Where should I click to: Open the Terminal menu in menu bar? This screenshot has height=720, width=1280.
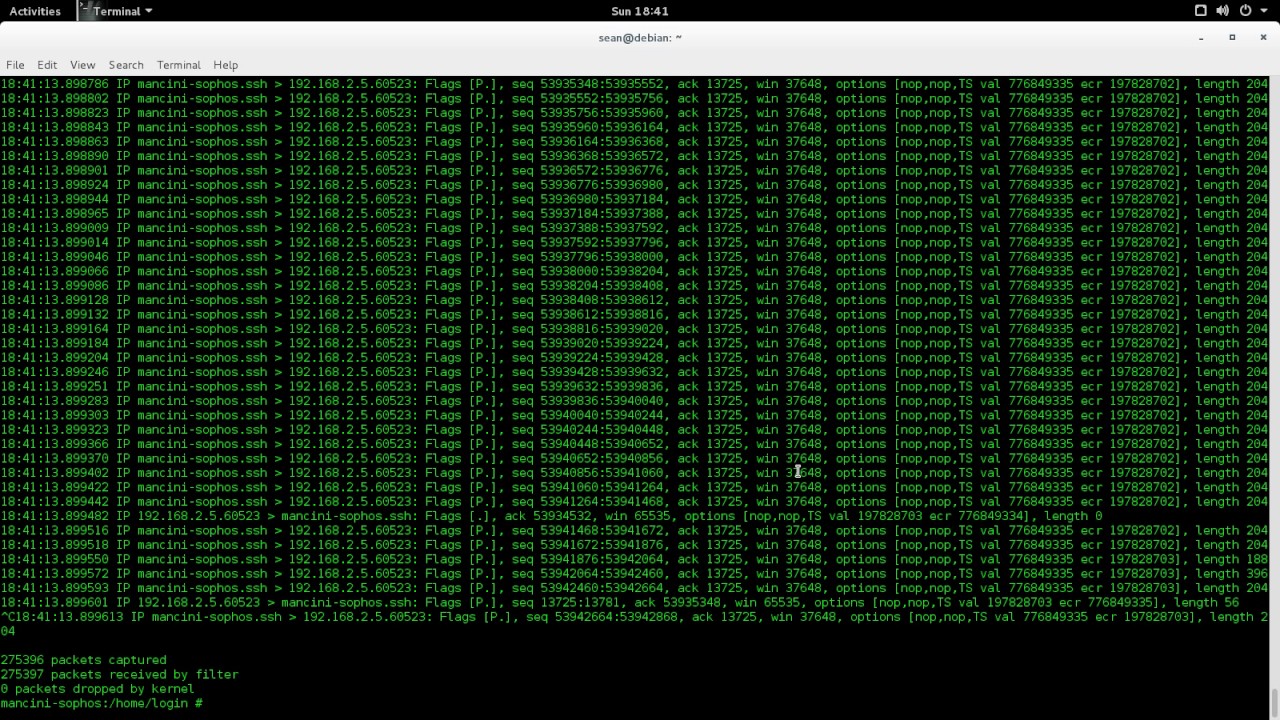coord(179,65)
